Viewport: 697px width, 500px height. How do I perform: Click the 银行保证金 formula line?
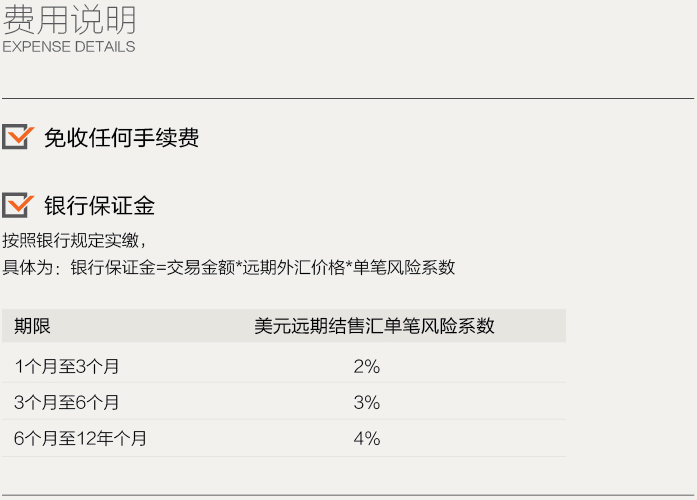point(228,268)
